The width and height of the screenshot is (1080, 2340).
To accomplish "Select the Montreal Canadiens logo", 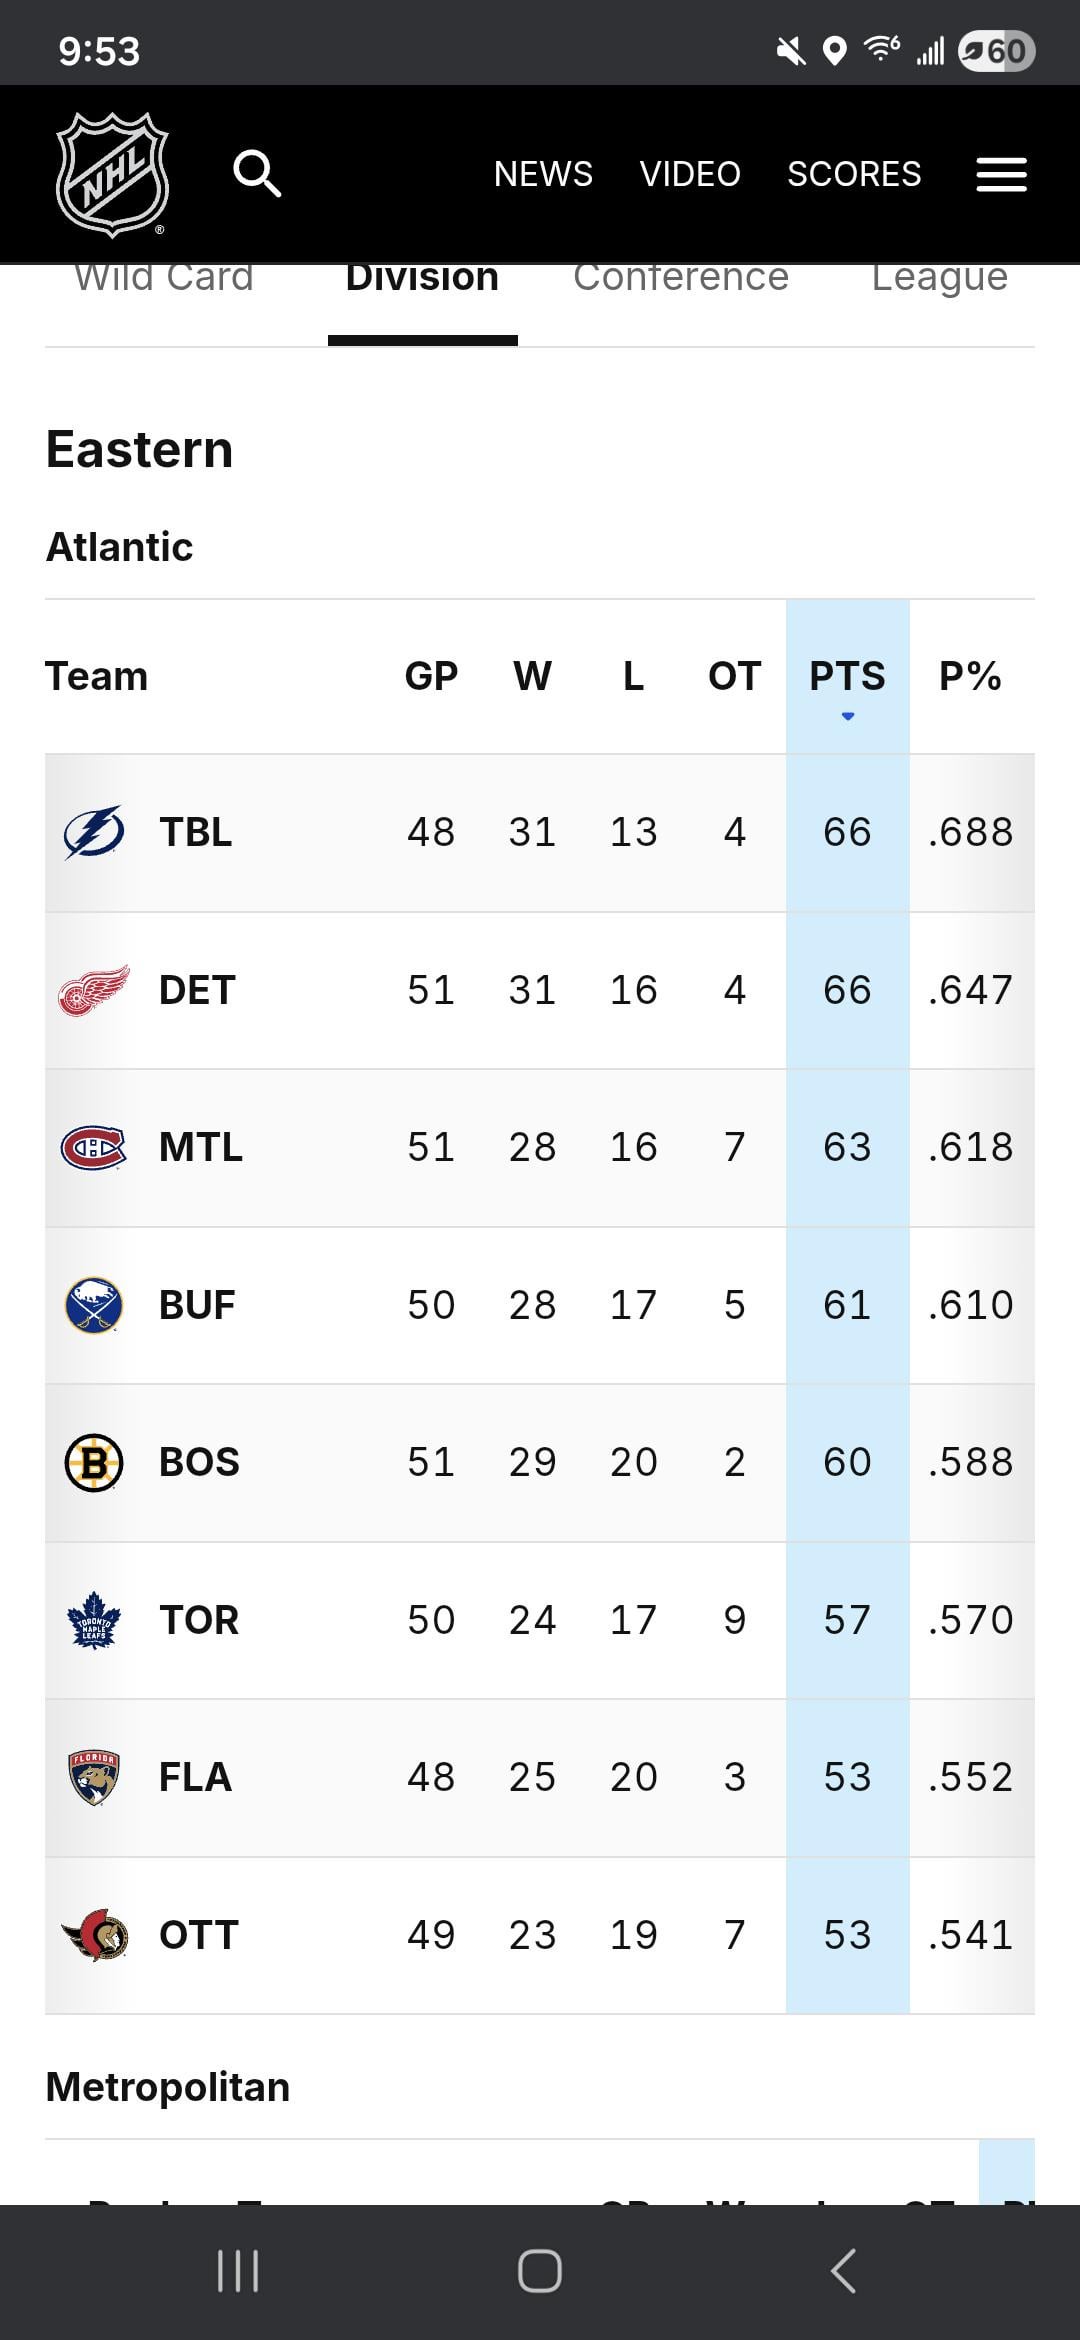I will (94, 1147).
